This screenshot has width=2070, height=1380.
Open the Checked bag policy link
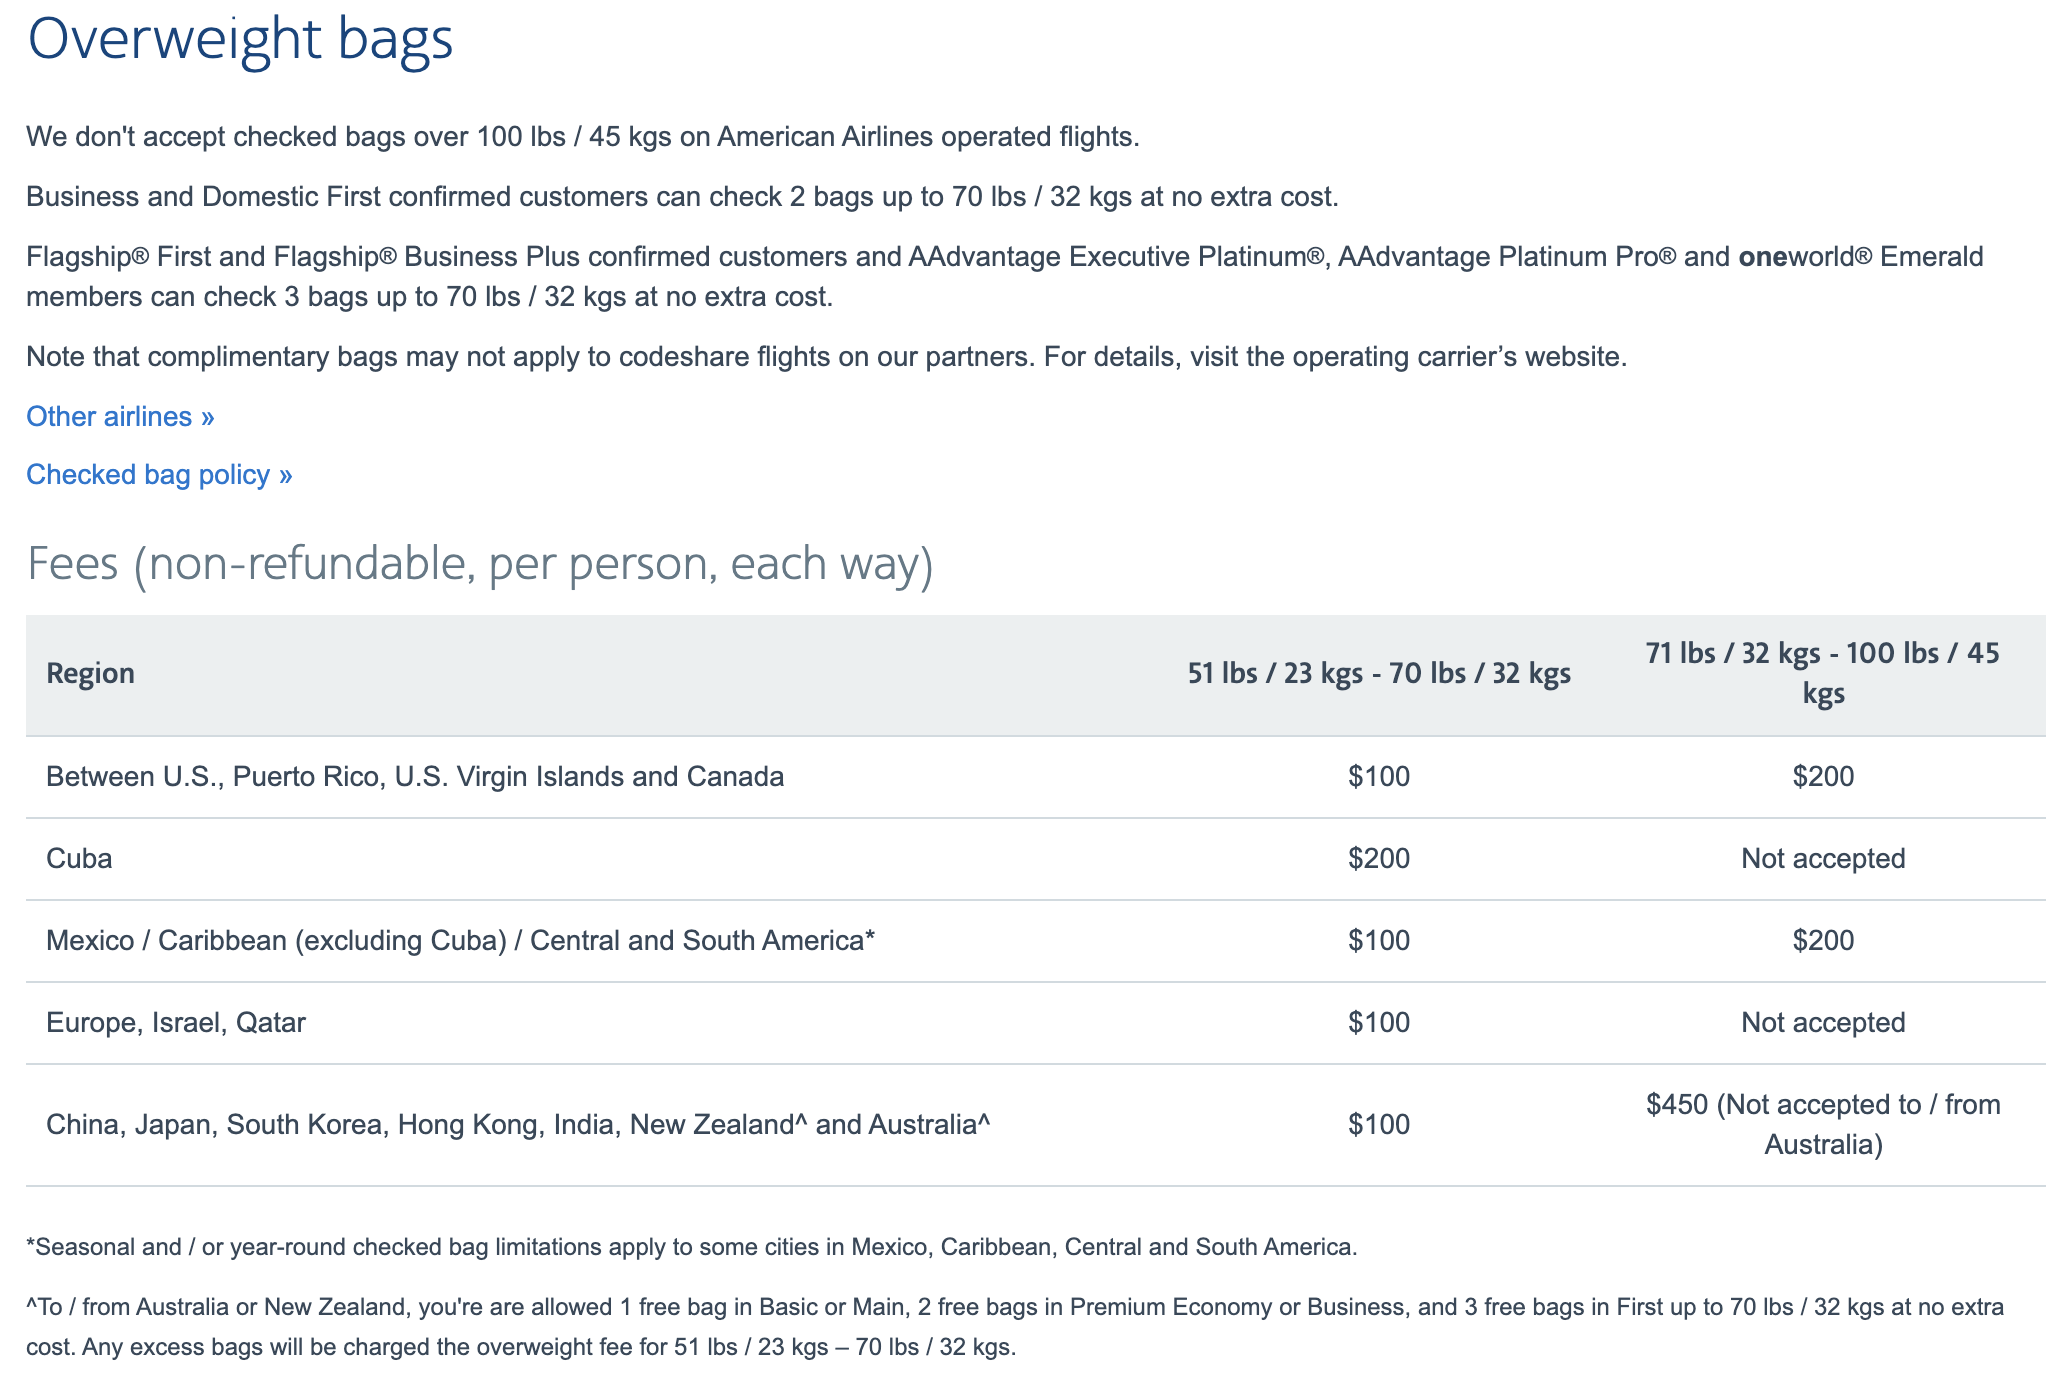tap(159, 474)
